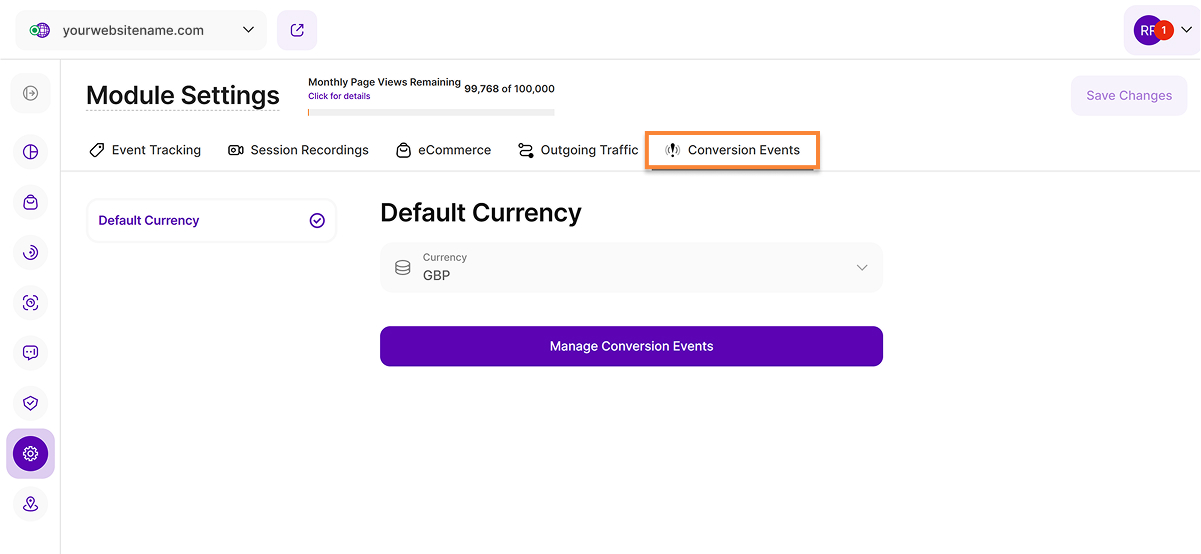This screenshot has height=554, width=1201.
Task: Open the Click for details link
Action: [339, 96]
